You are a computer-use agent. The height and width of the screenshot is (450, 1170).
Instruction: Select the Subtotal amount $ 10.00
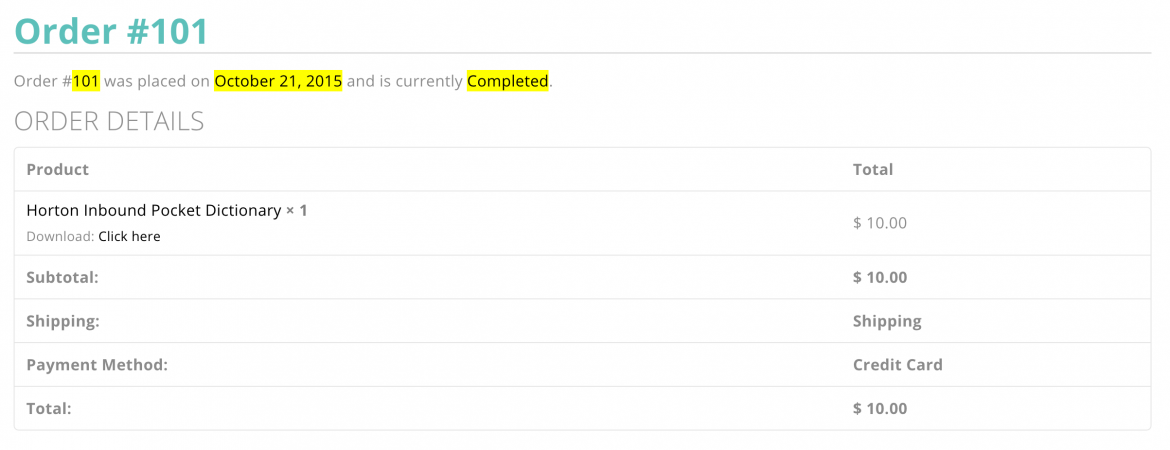point(880,278)
